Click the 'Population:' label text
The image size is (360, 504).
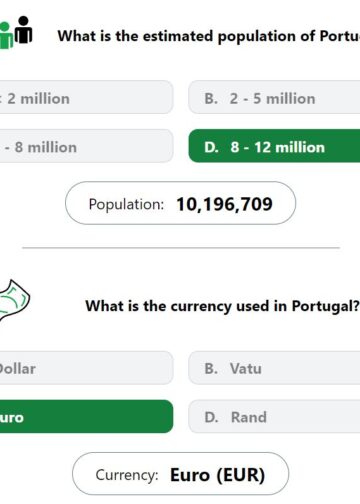pos(126,204)
